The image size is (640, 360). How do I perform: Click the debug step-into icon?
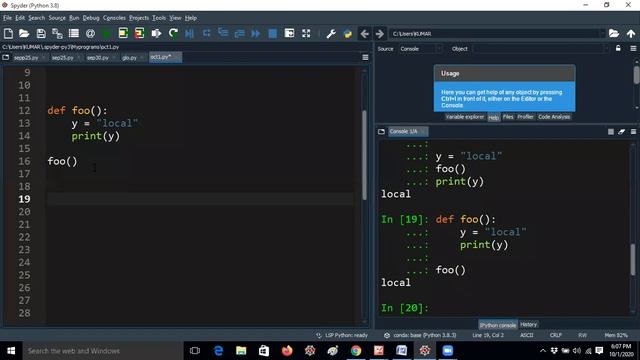[x=223, y=33]
